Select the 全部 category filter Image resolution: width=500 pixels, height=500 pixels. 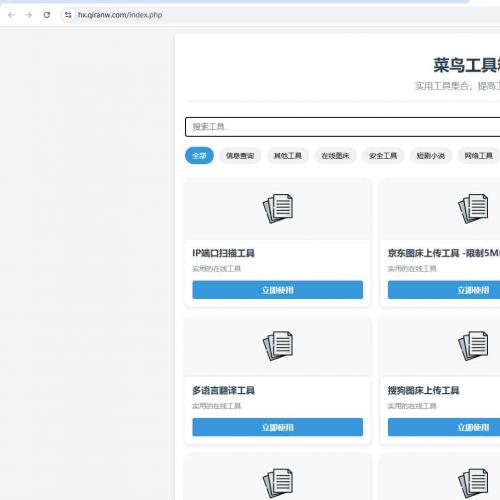click(199, 156)
